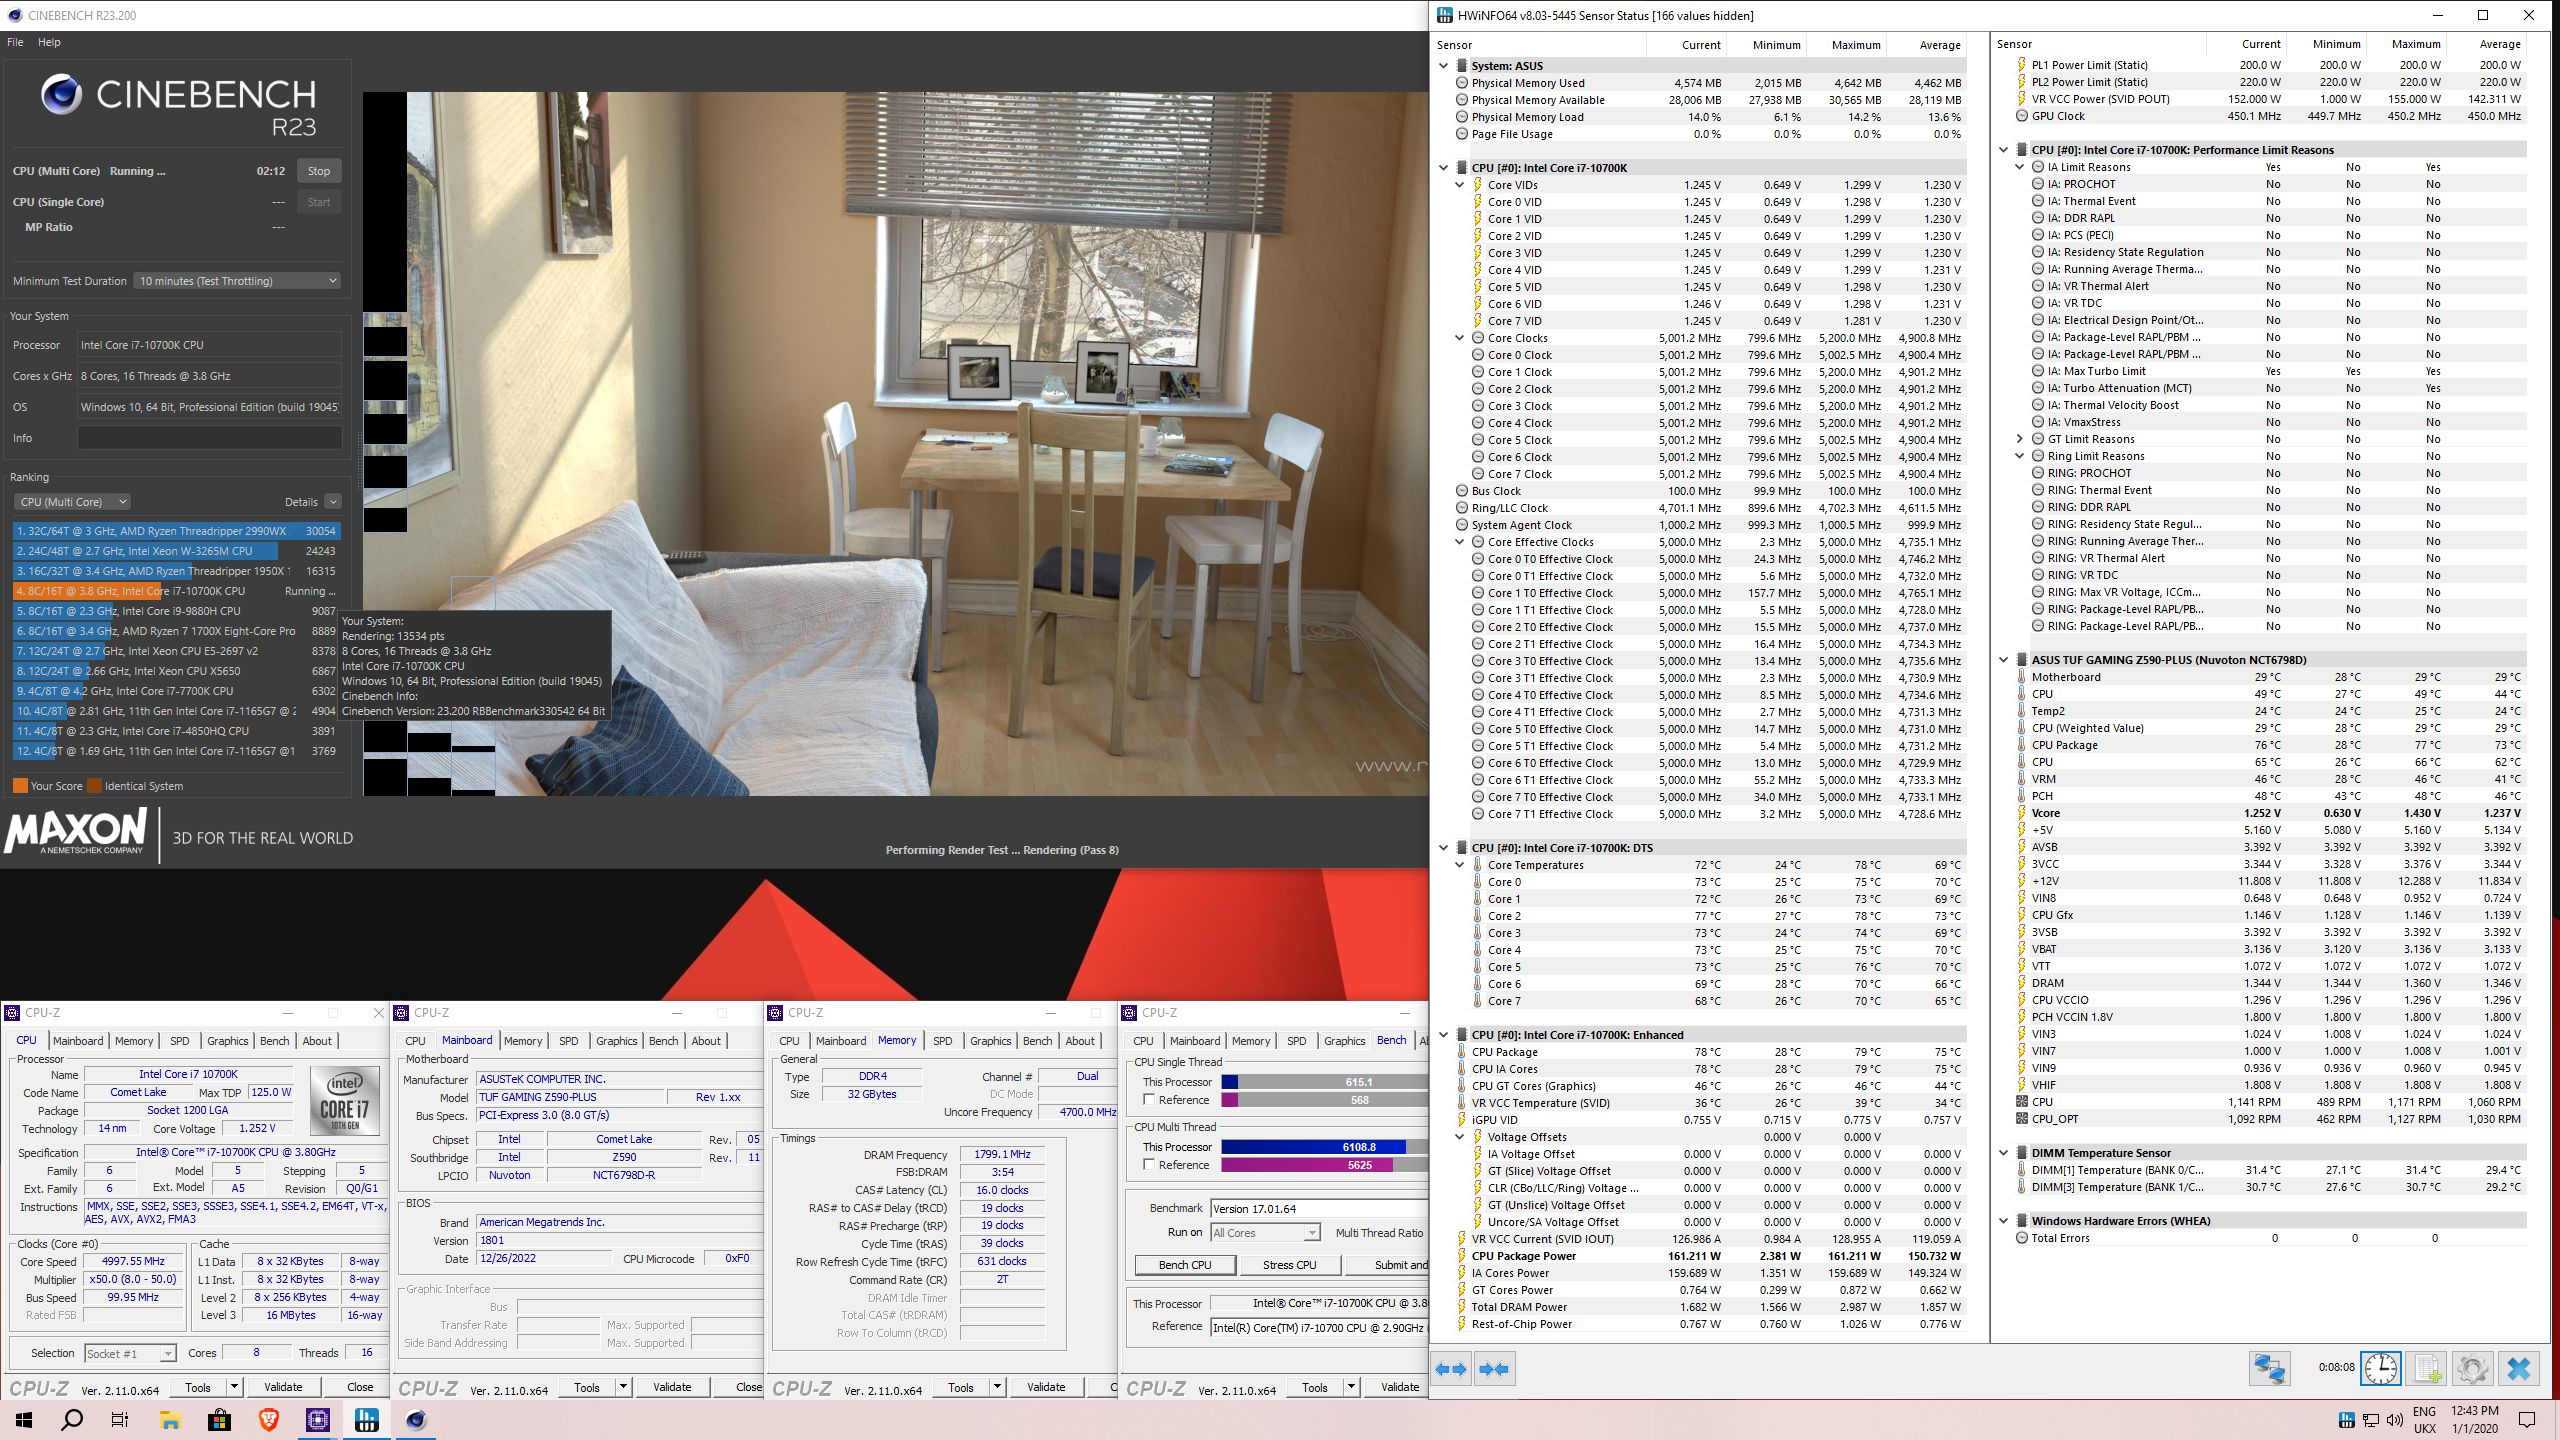Click Vcore voltage bolt icon
The width and height of the screenshot is (2560, 1440).
point(2023,813)
